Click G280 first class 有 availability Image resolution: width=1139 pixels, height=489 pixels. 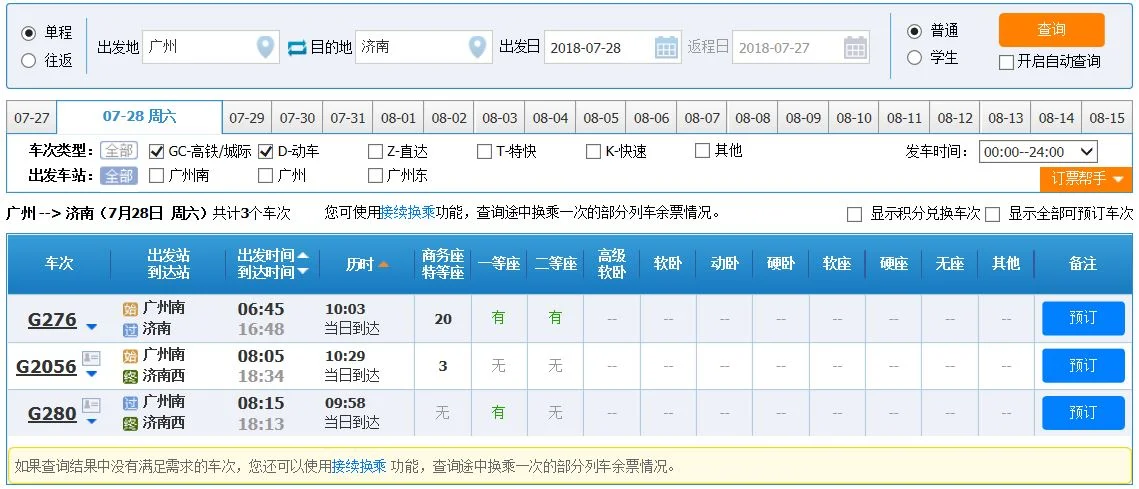pos(498,412)
